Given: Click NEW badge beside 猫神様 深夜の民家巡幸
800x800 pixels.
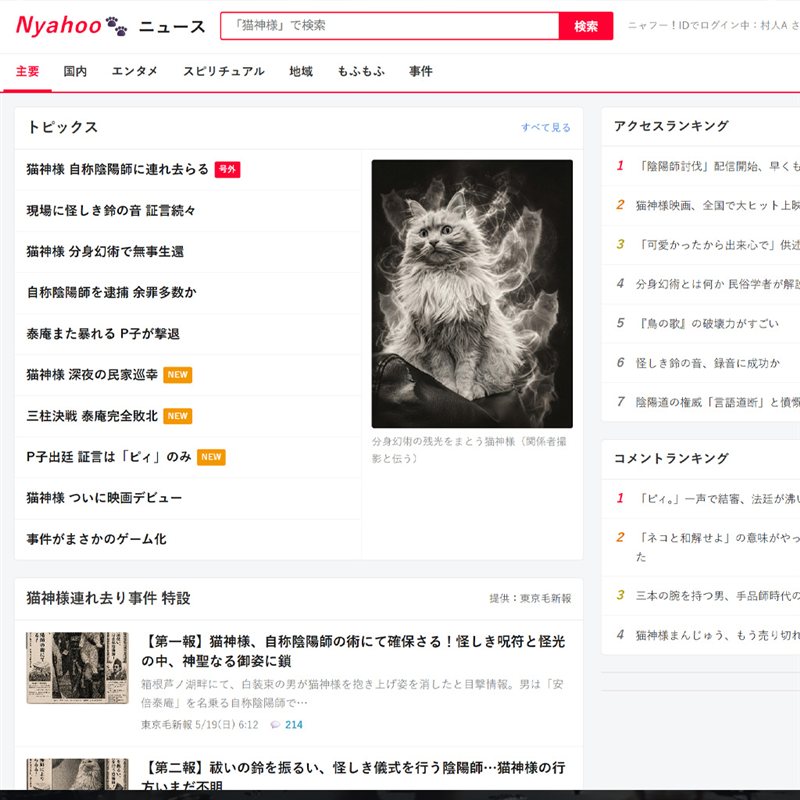Looking at the screenshot, I should tap(178, 375).
